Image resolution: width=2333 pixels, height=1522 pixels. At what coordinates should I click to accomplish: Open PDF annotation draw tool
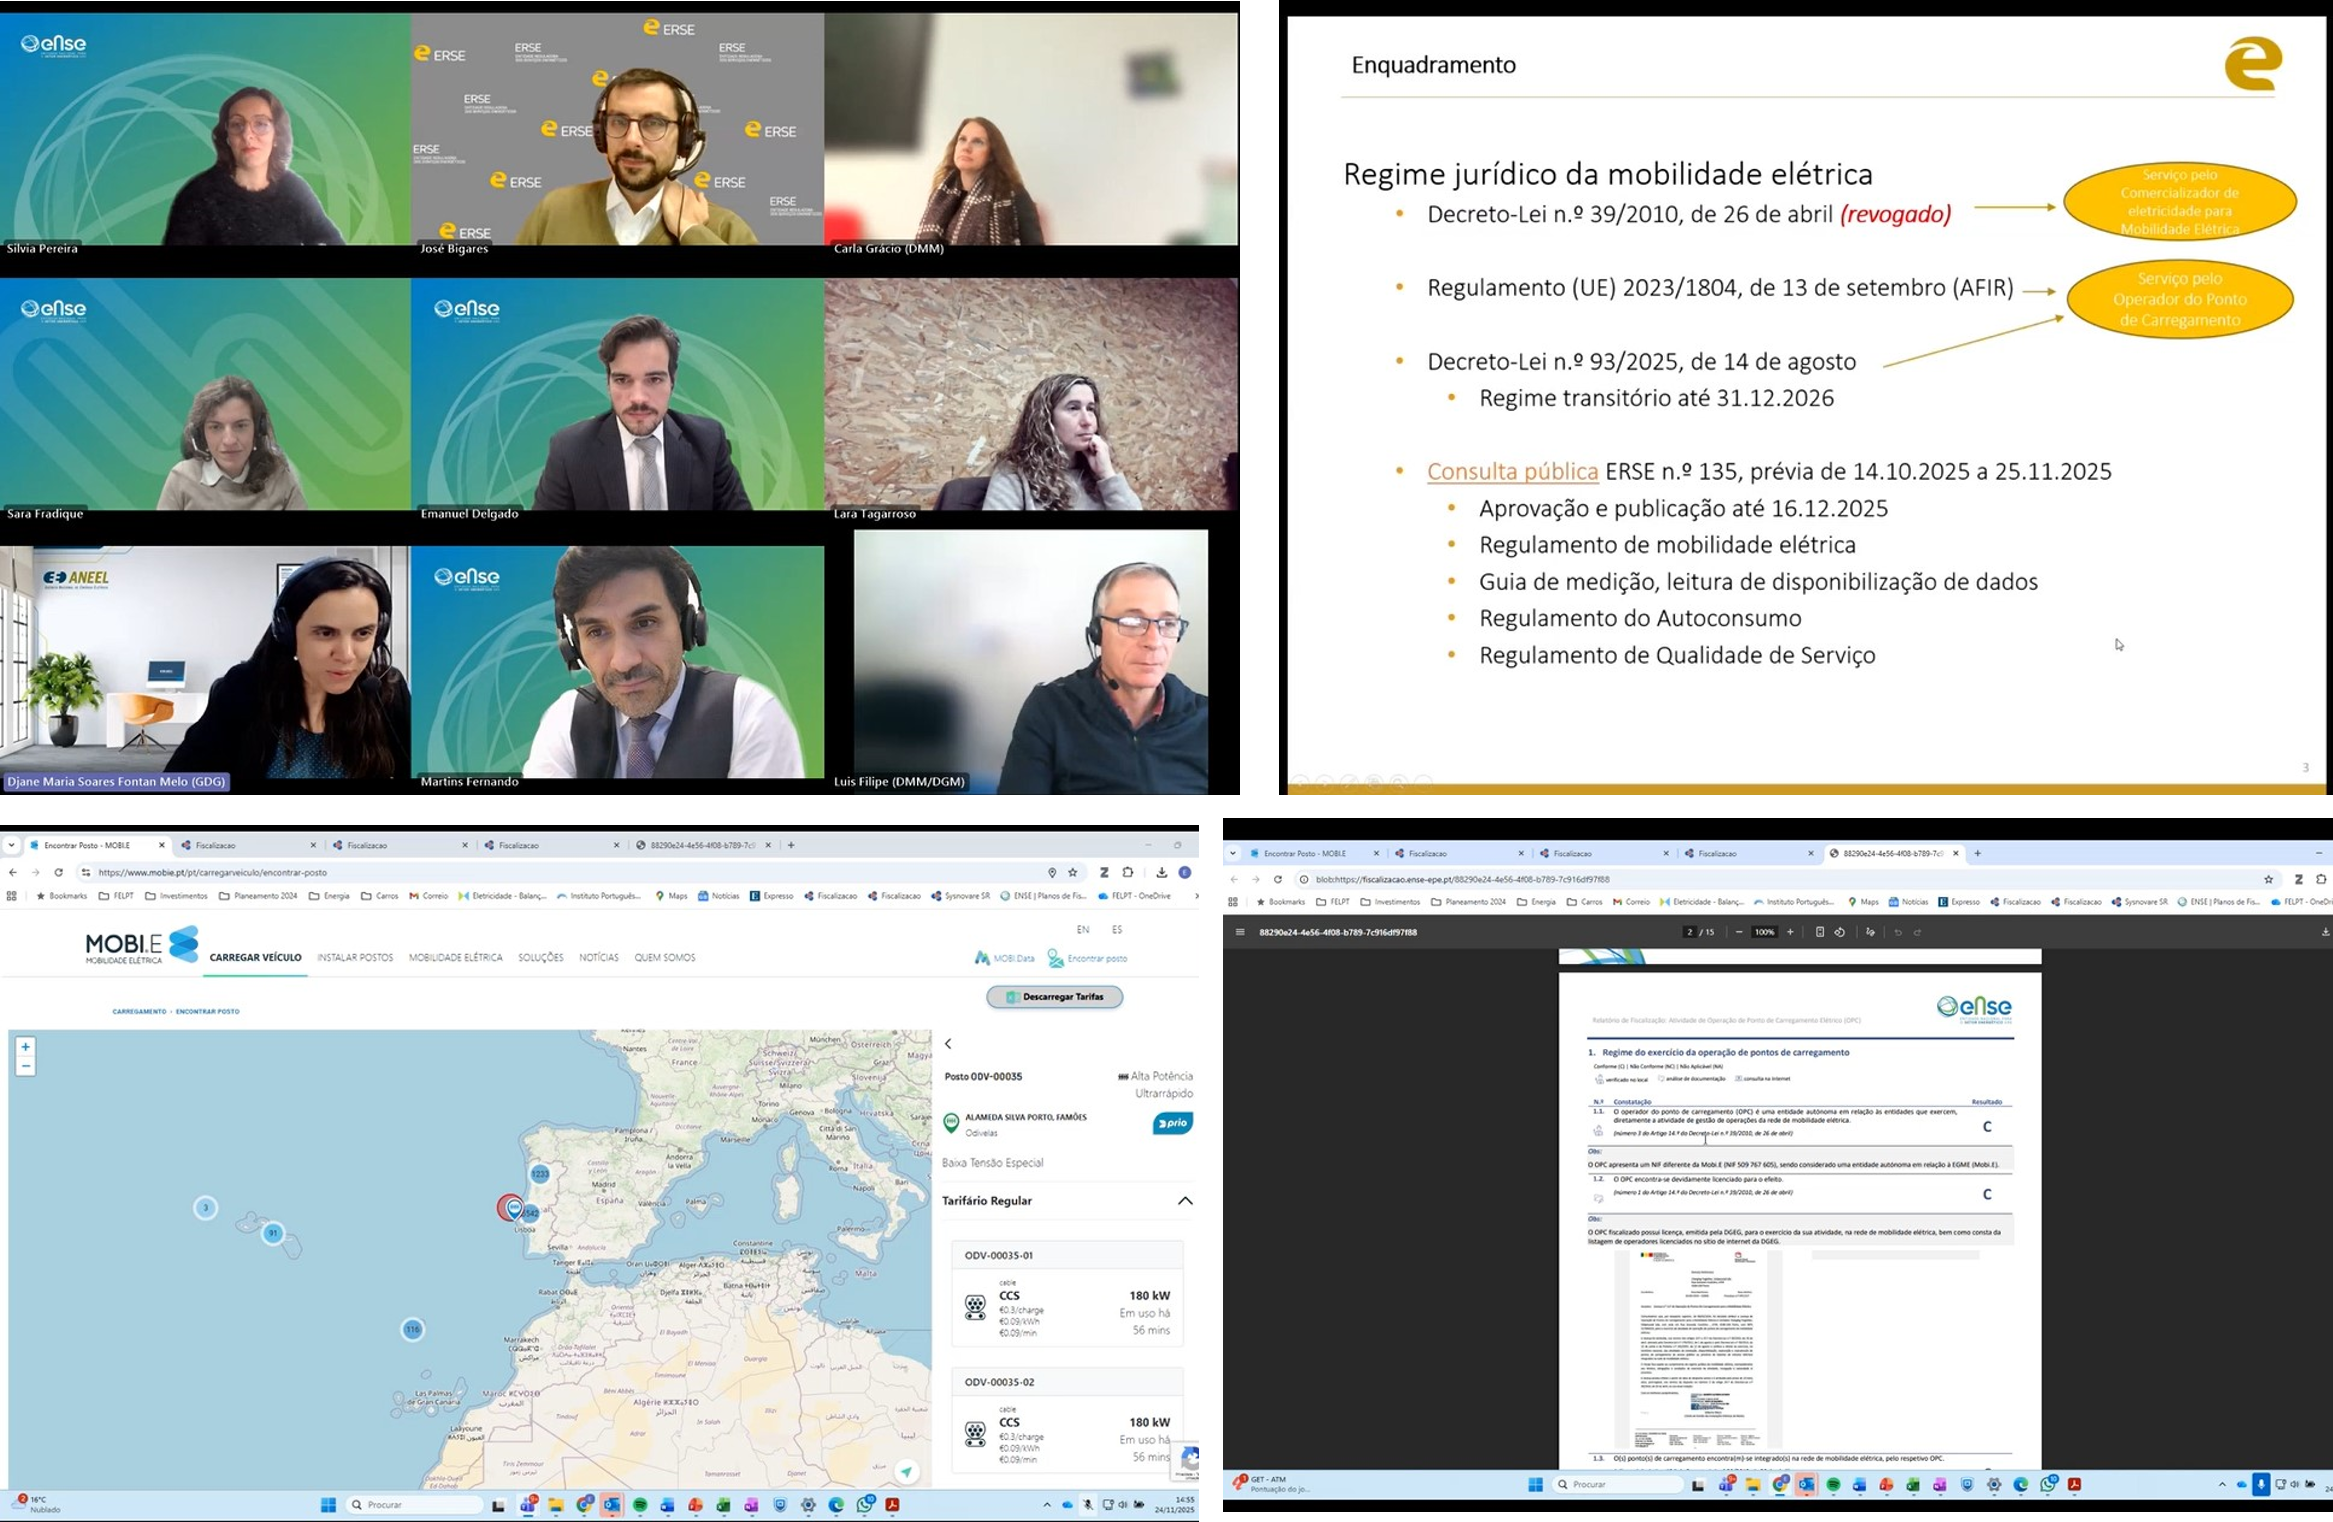[1870, 932]
